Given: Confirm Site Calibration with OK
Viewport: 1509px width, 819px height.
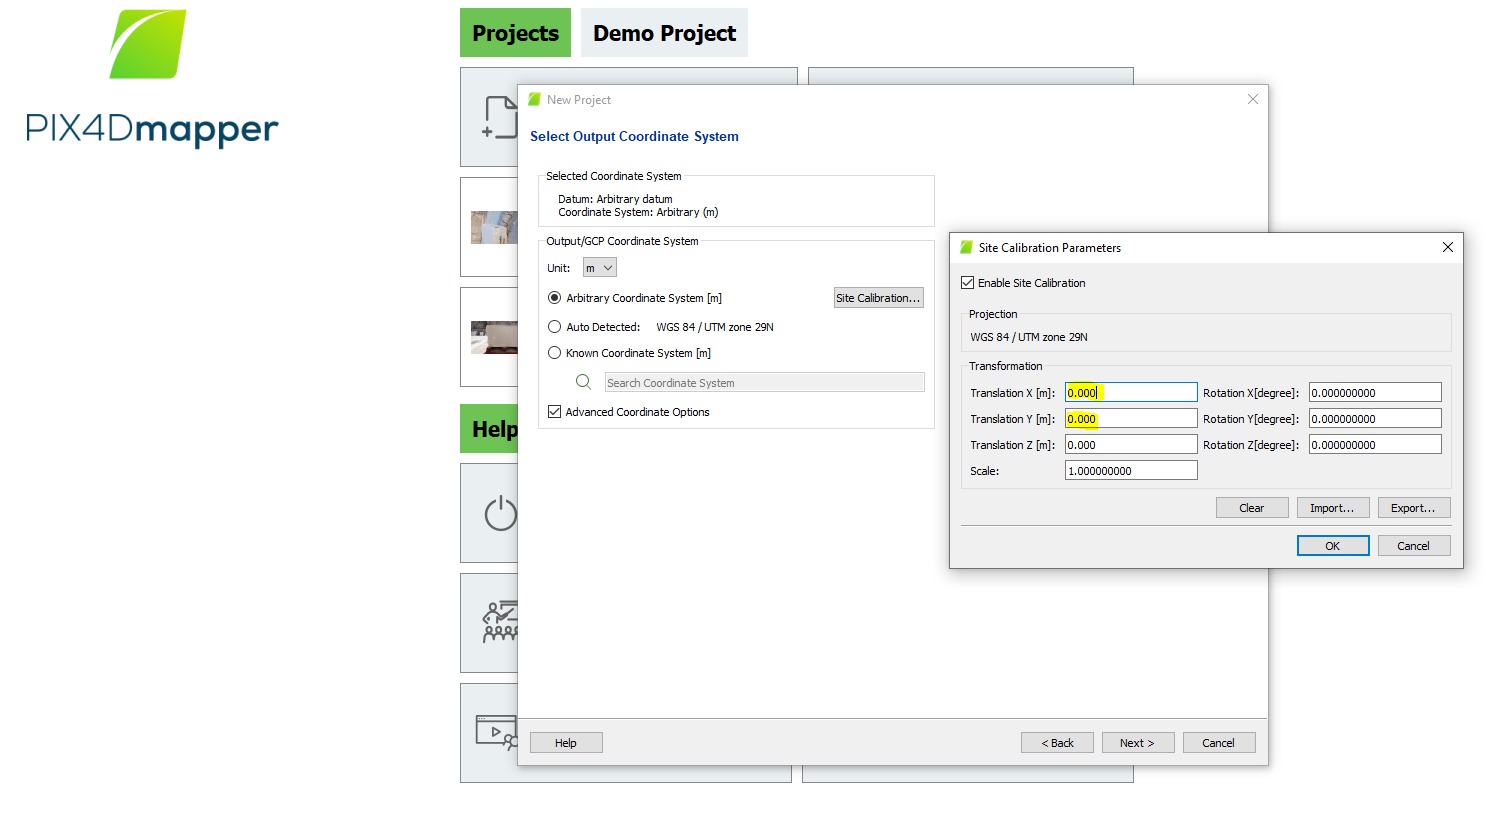Looking at the screenshot, I should pos(1333,546).
